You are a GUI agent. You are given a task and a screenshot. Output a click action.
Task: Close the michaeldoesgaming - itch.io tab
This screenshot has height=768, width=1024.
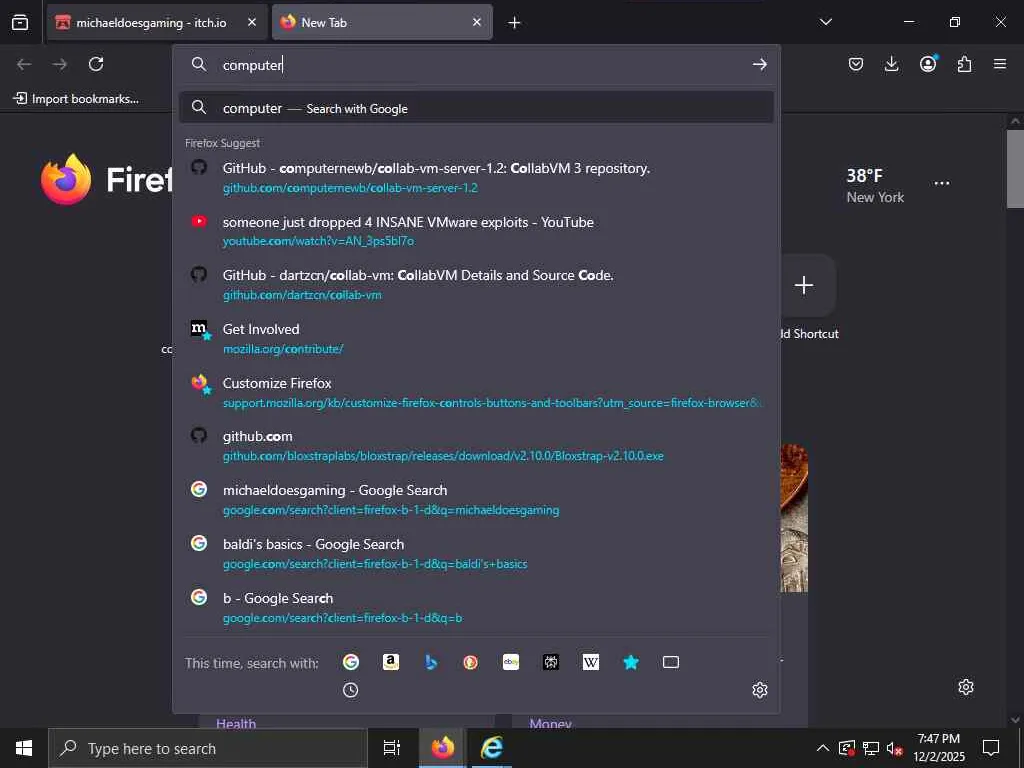(x=252, y=22)
